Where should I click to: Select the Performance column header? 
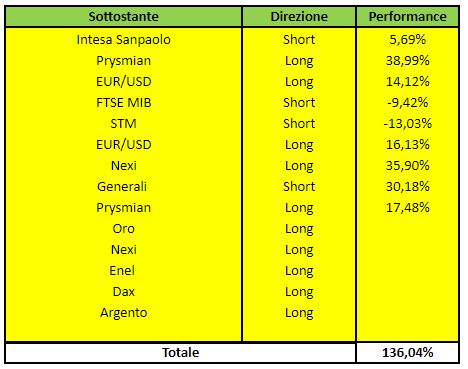point(407,16)
